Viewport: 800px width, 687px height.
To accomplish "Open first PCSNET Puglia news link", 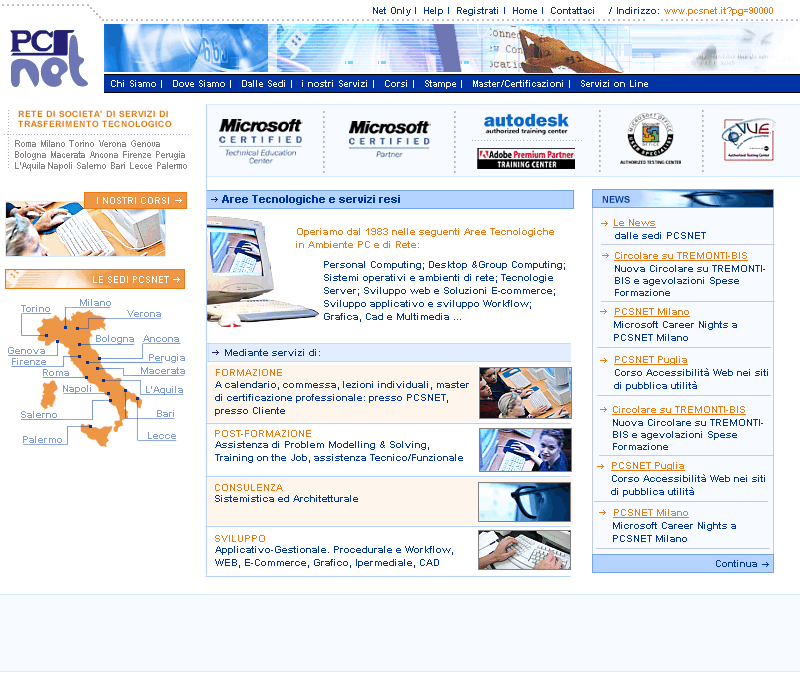I will pyautogui.click(x=651, y=360).
